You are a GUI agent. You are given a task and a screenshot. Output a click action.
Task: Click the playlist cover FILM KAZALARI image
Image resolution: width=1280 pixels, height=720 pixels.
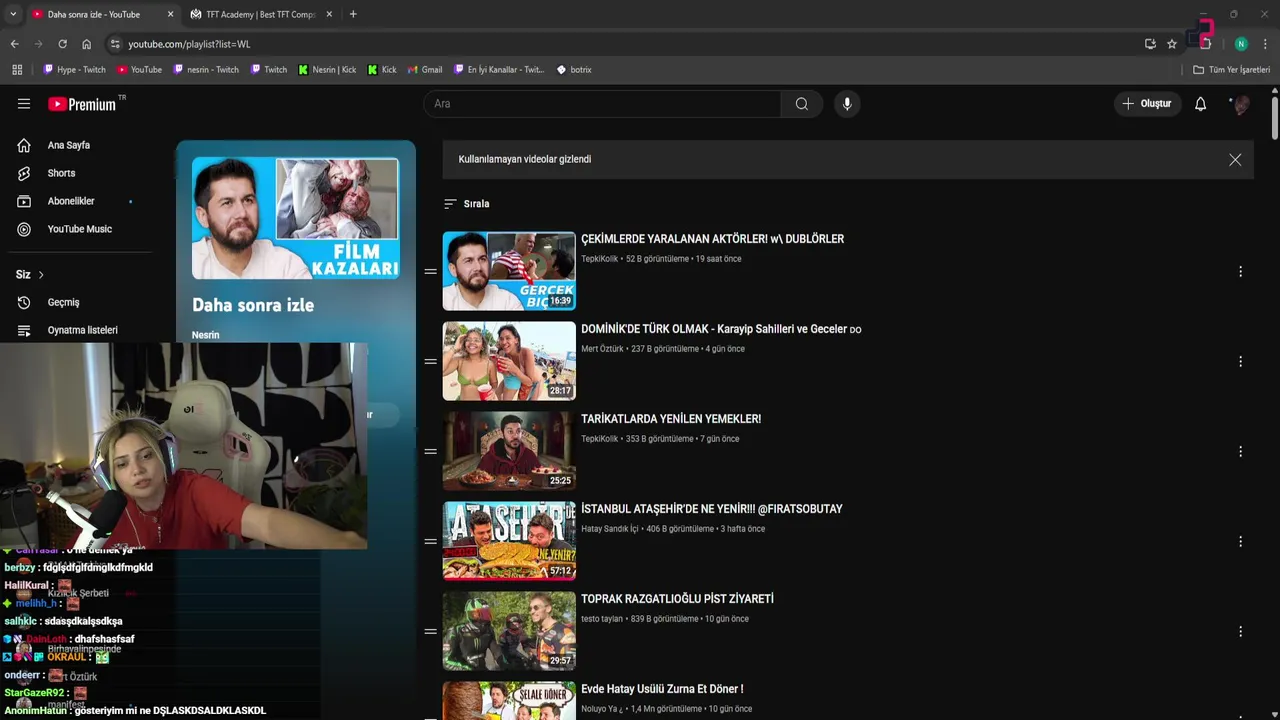click(x=295, y=218)
